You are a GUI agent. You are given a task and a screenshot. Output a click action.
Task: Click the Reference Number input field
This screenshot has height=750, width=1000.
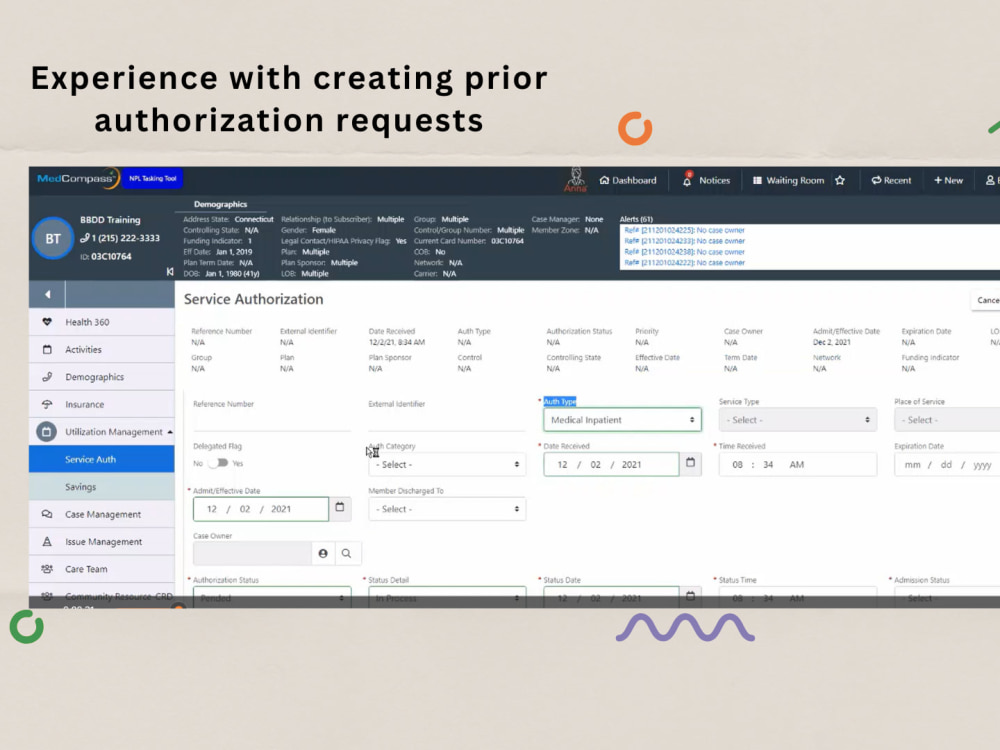pyautogui.click(x=272, y=421)
